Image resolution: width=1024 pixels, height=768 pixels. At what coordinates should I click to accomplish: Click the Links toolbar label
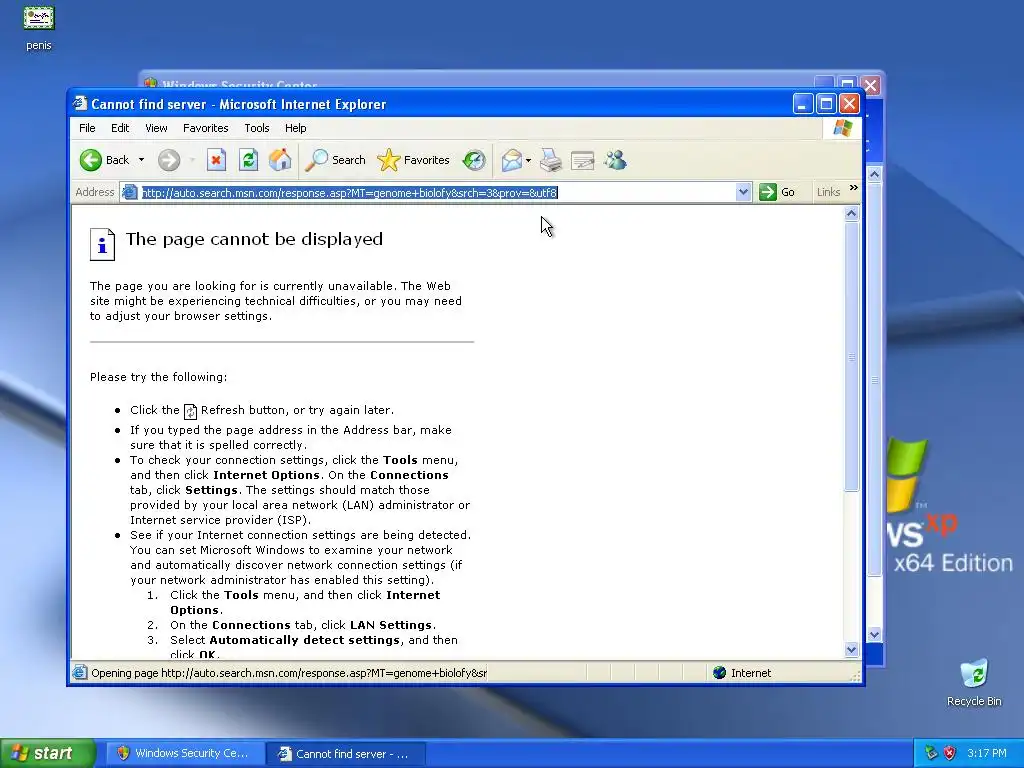pos(828,192)
